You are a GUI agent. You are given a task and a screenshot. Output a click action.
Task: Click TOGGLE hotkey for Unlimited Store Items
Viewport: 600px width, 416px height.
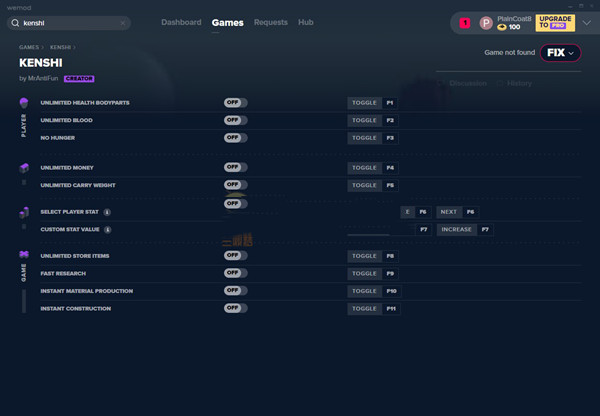pos(373,256)
